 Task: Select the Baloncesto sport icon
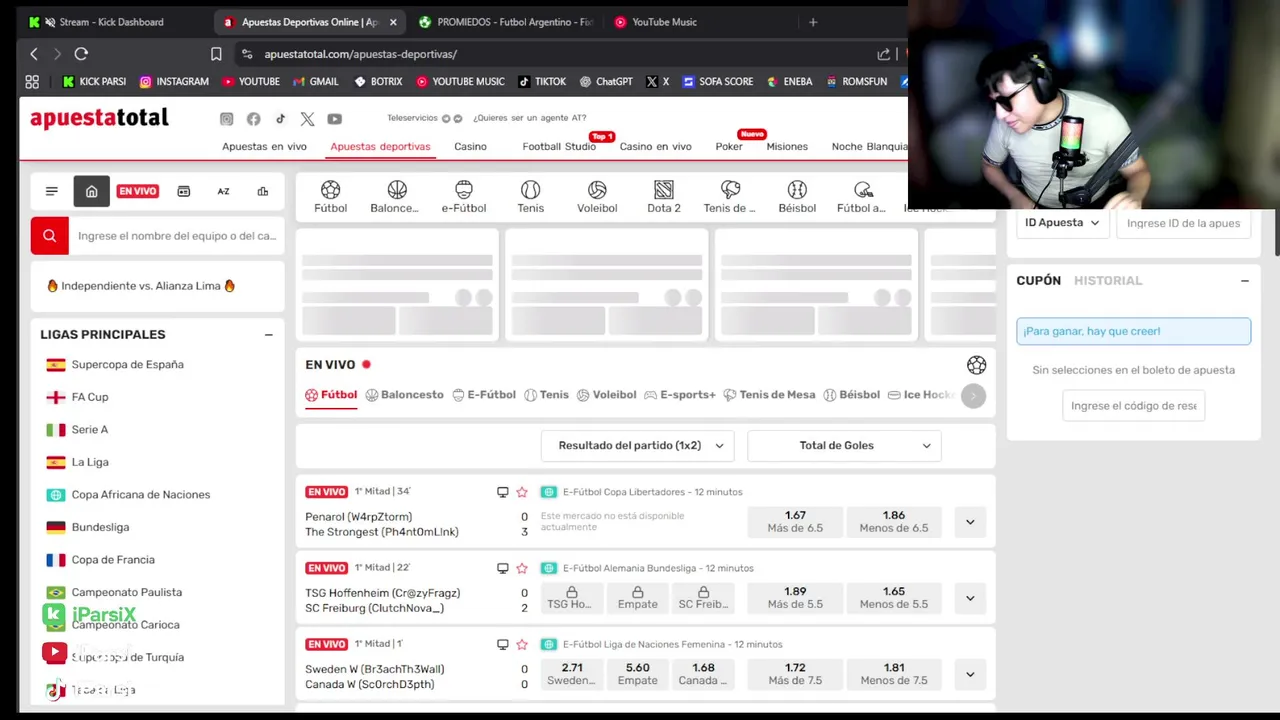(x=395, y=197)
